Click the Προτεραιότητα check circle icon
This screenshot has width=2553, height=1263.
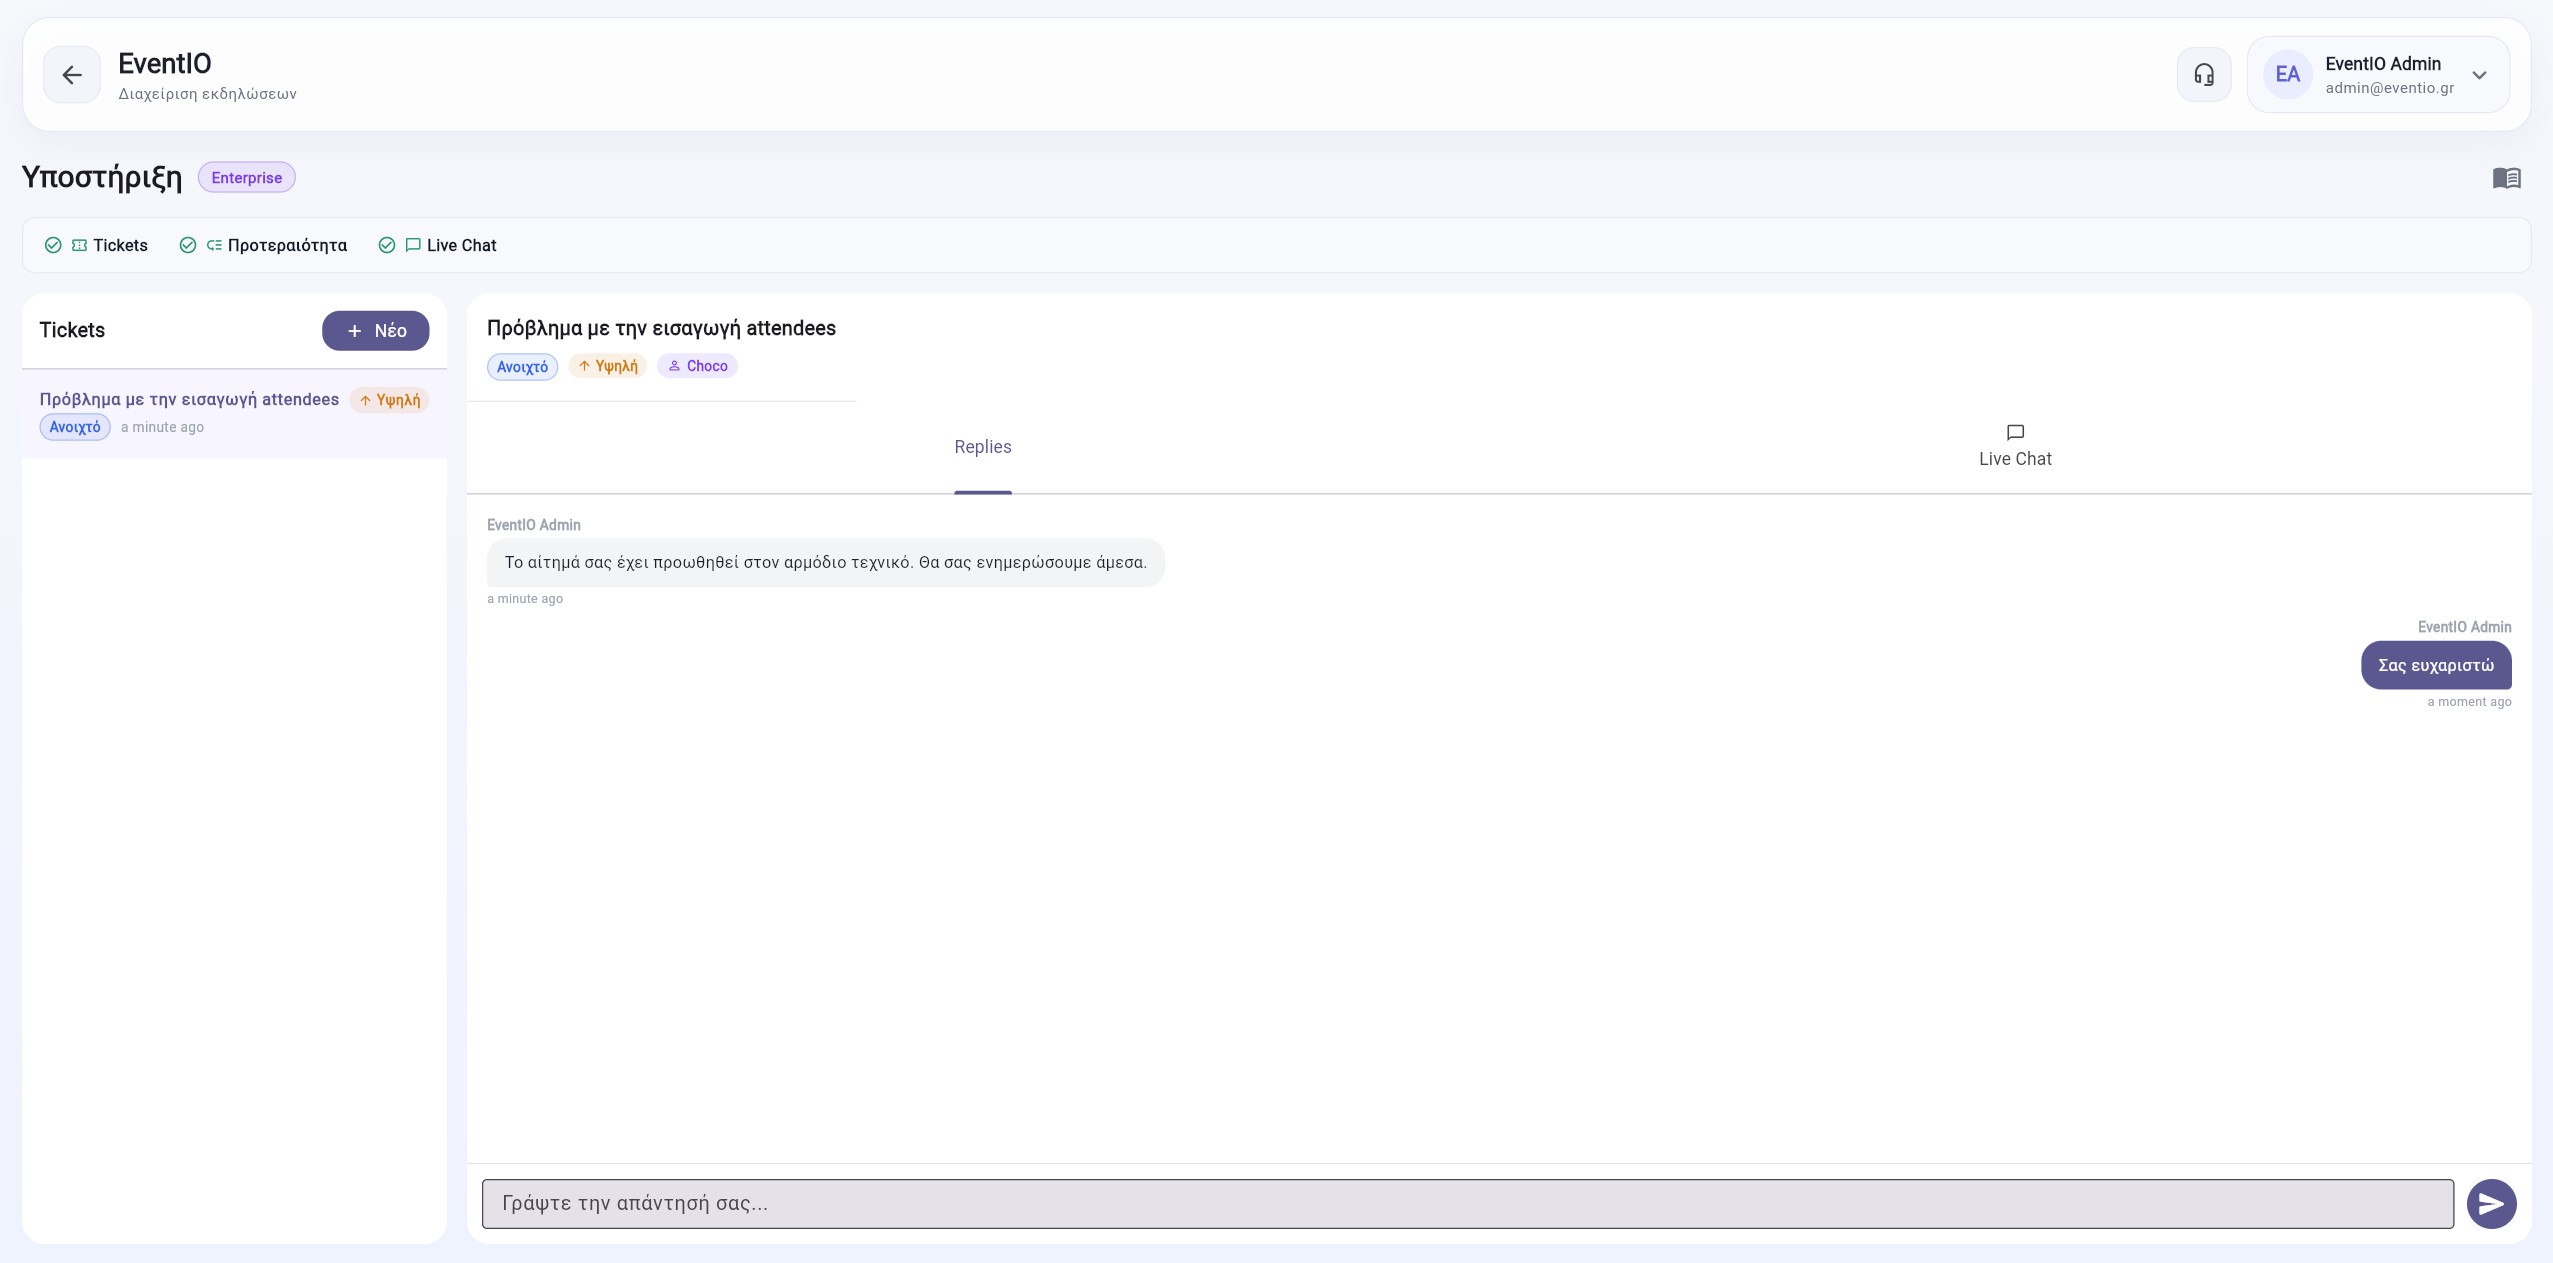(x=187, y=245)
